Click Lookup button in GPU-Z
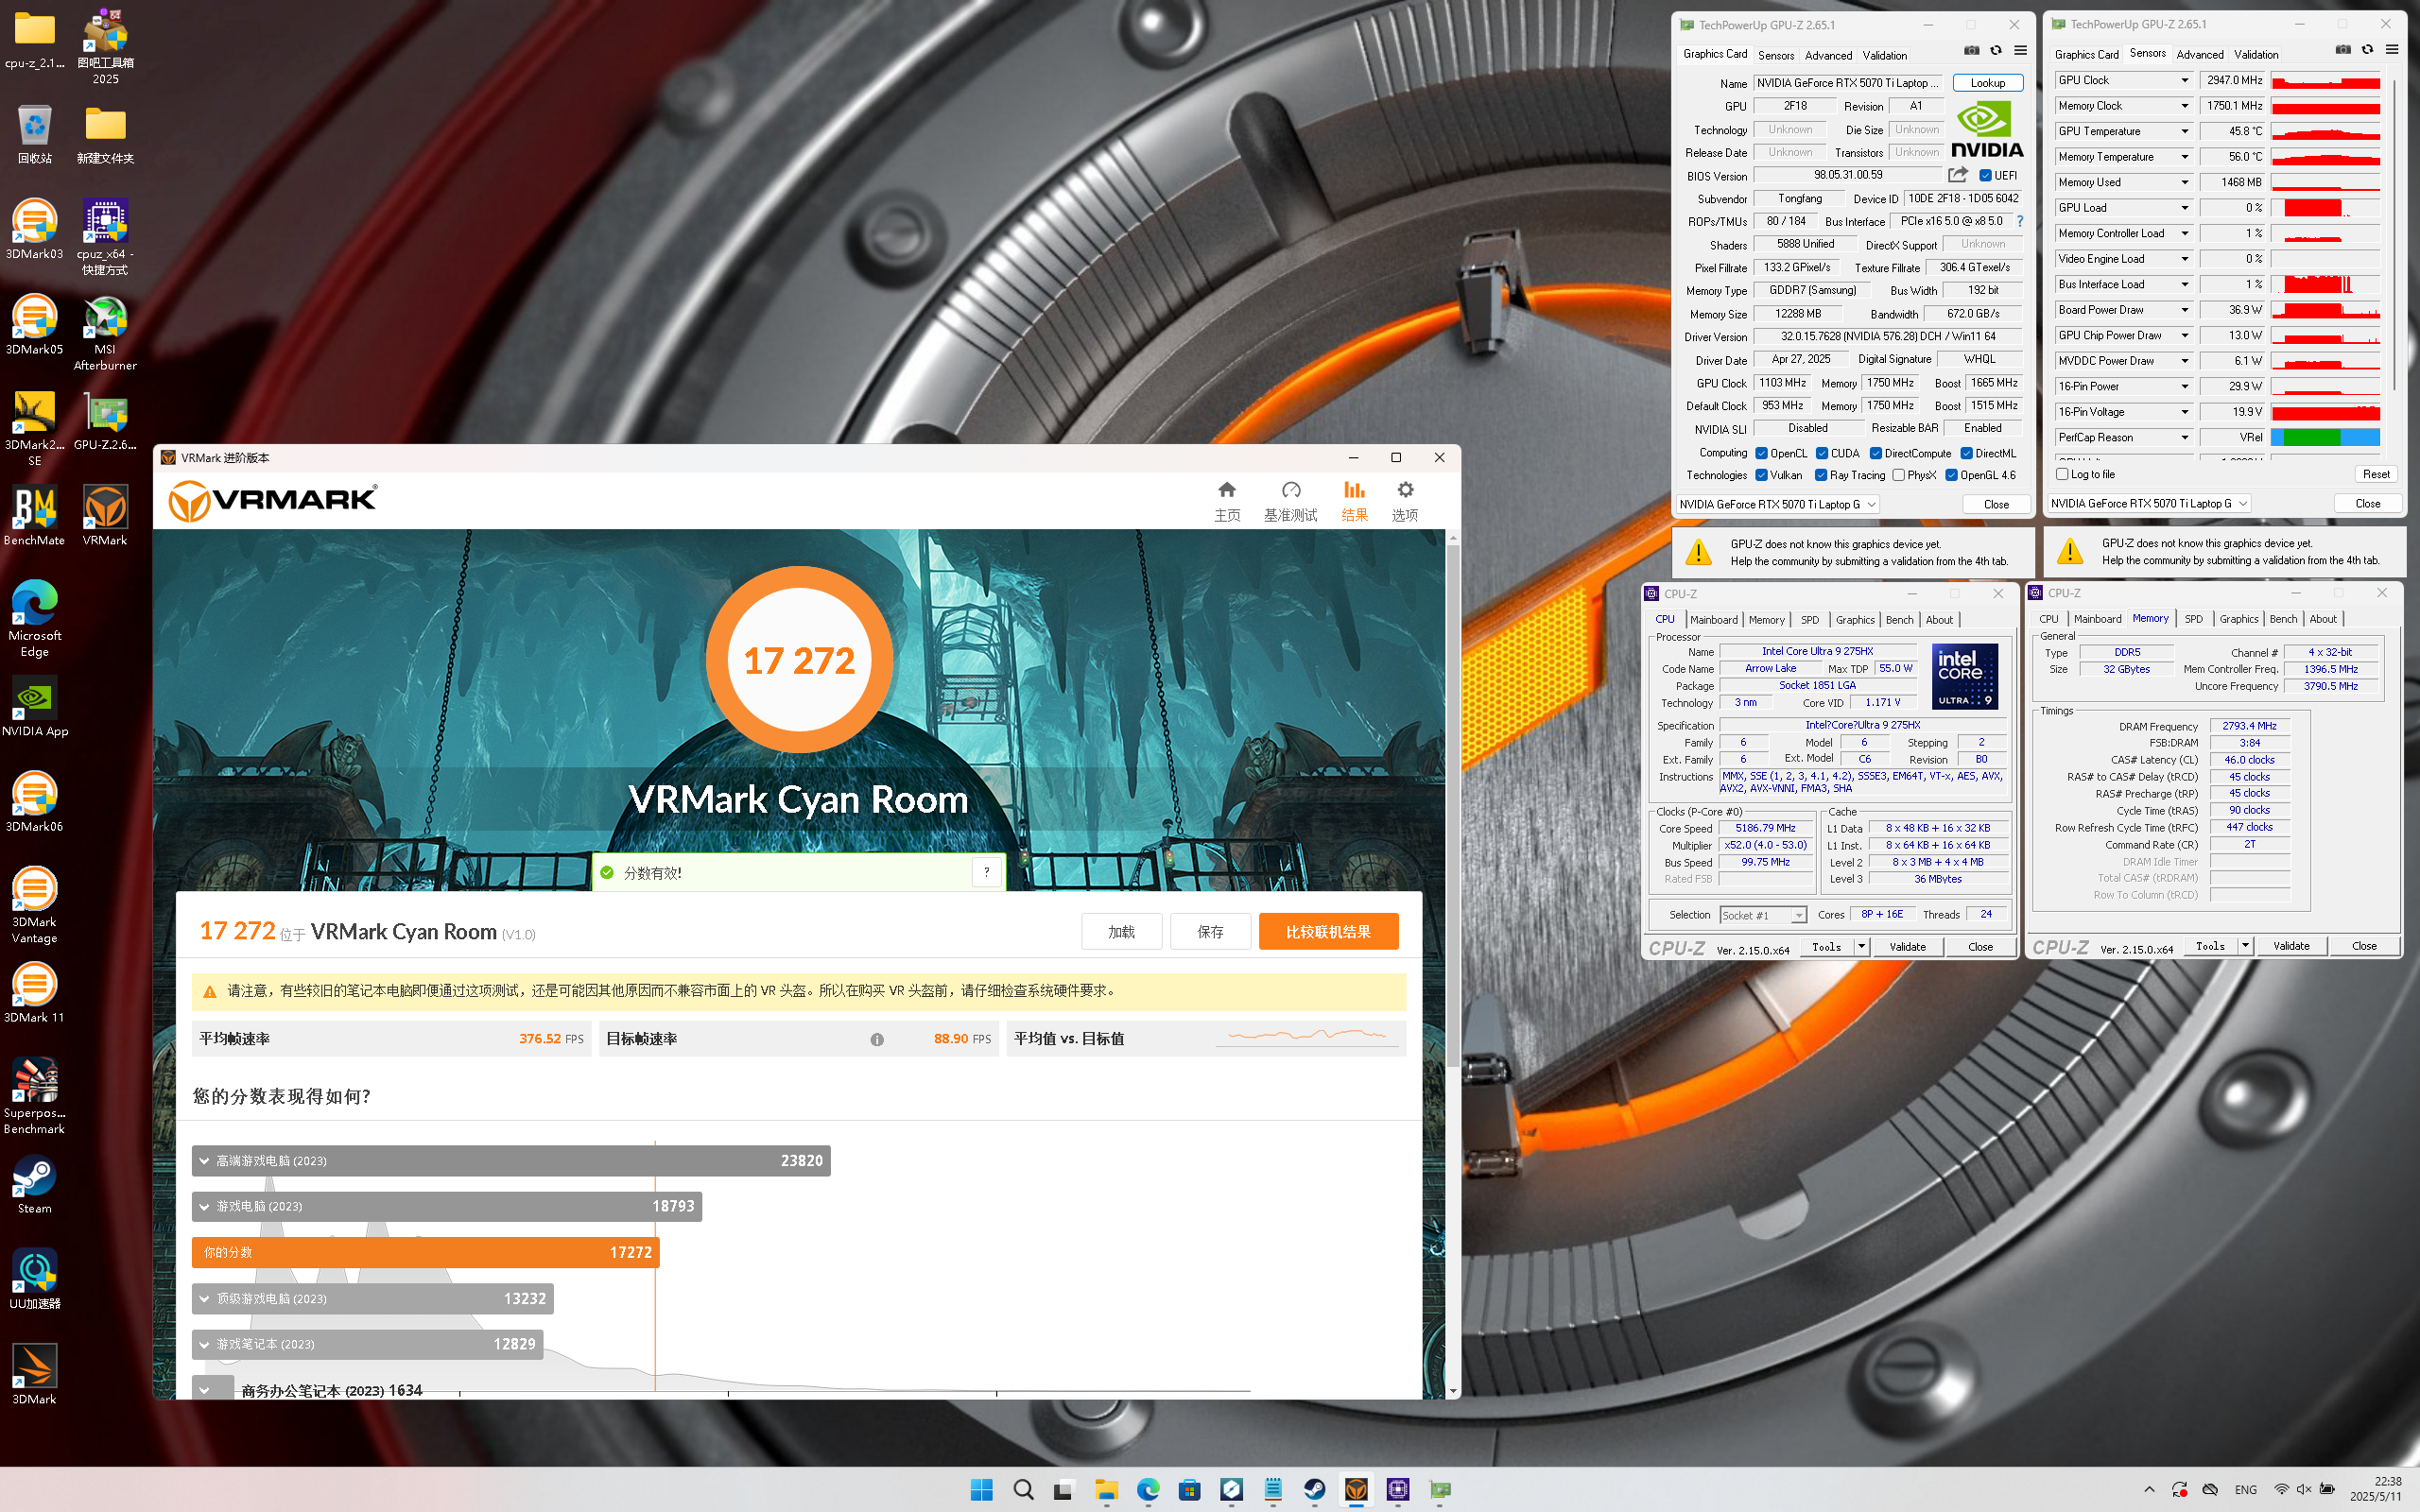Screen dimensions: 2420x1512 point(1987,83)
